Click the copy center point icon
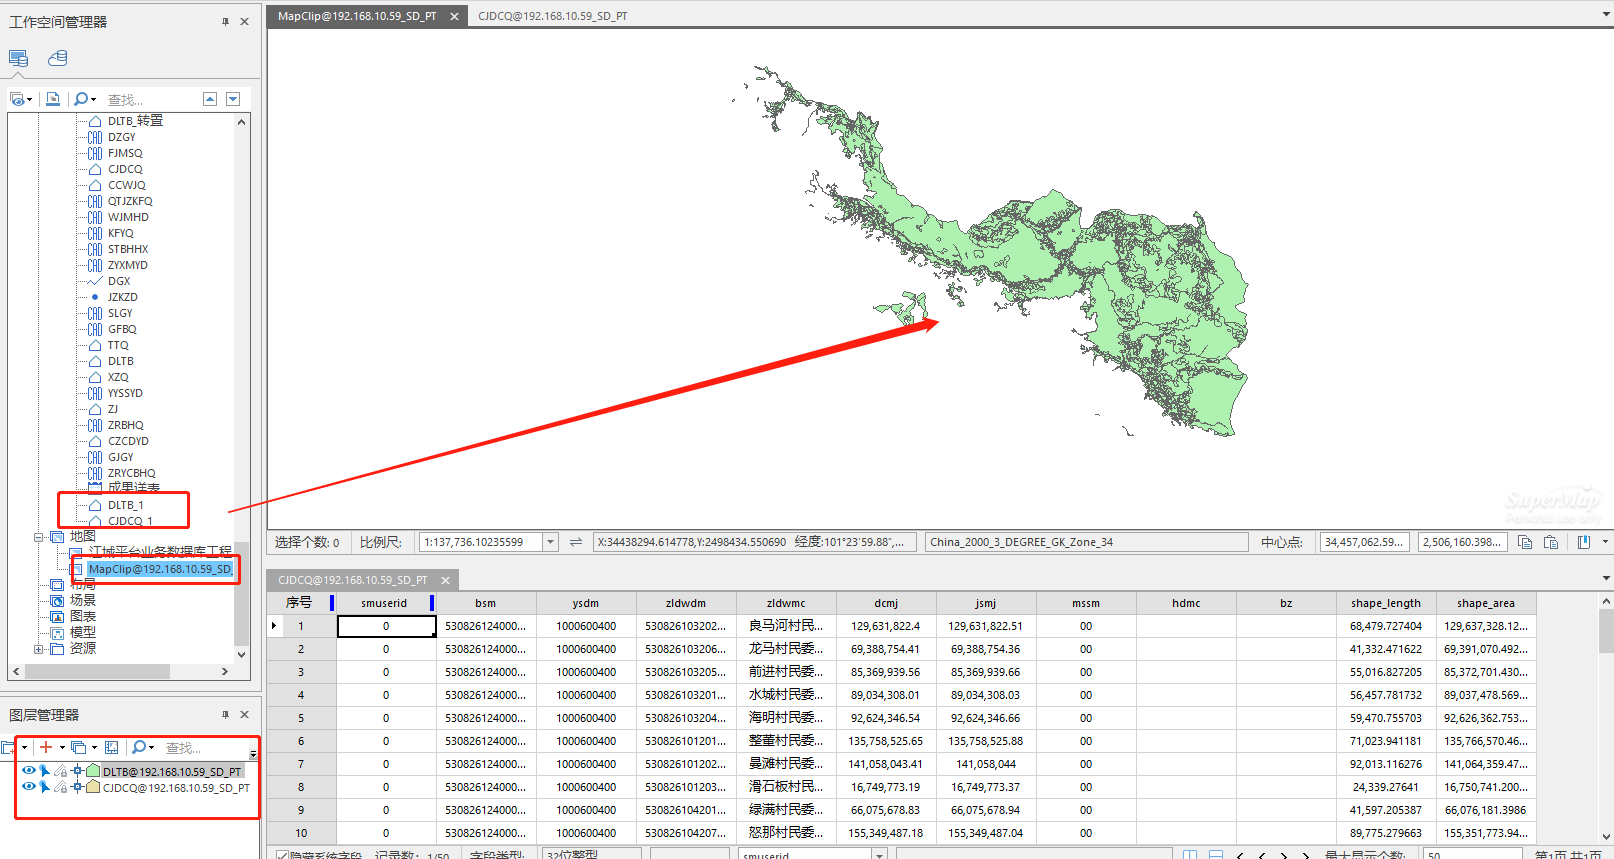 [x=1525, y=542]
